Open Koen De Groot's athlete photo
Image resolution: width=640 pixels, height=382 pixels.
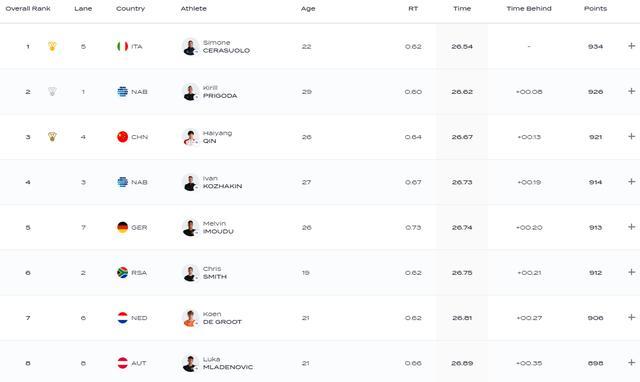point(190,318)
